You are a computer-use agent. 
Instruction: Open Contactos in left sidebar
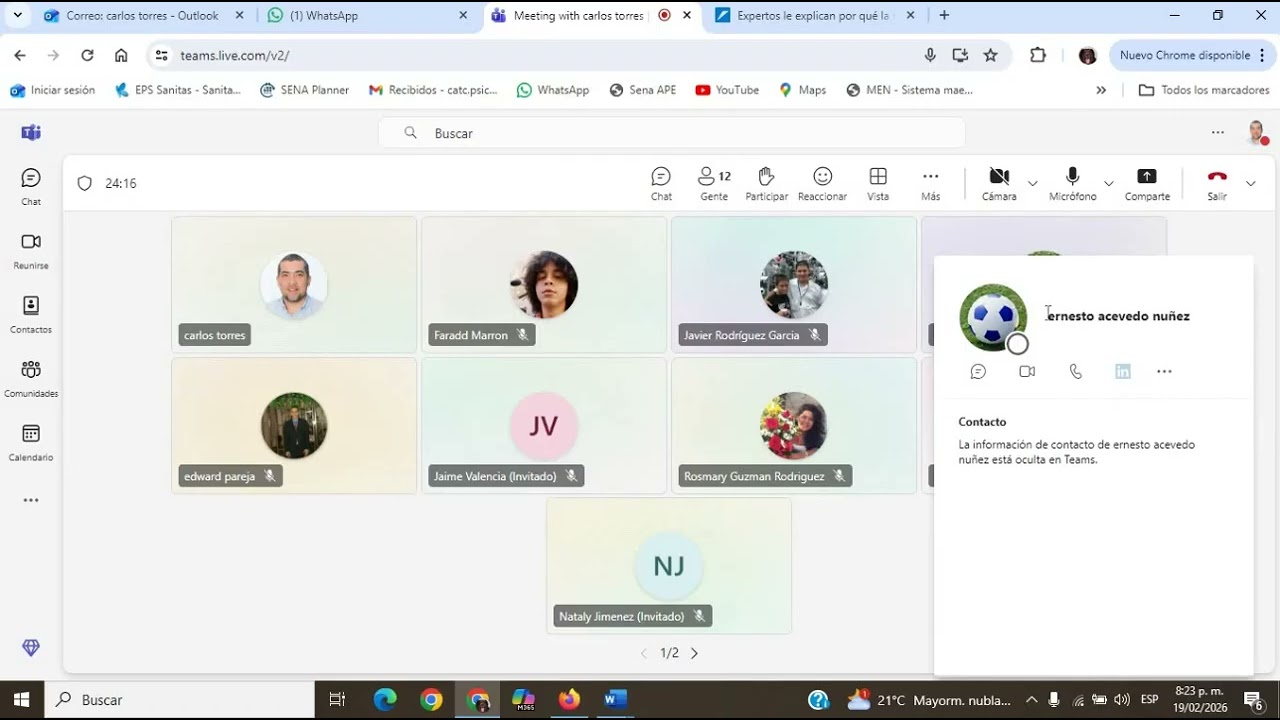(31, 314)
